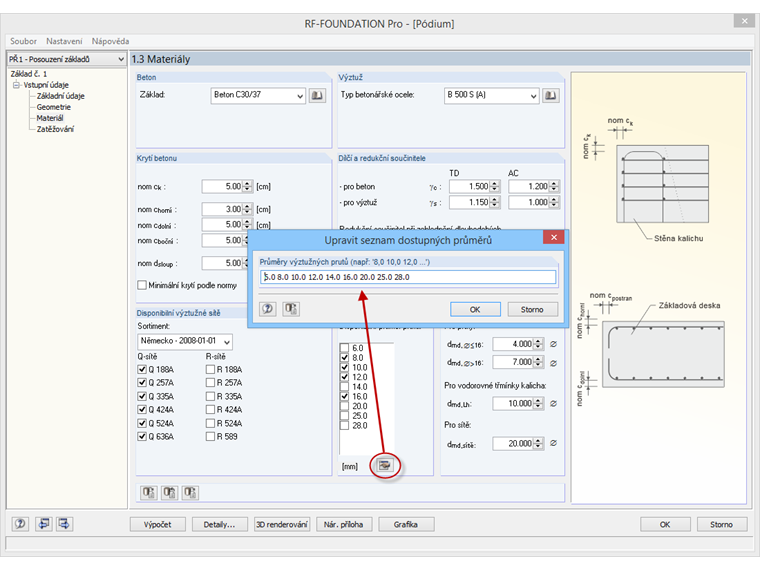Click the third icon in the row below Q-sítě list
Screen dimensions: 760x570
pos(190,492)
